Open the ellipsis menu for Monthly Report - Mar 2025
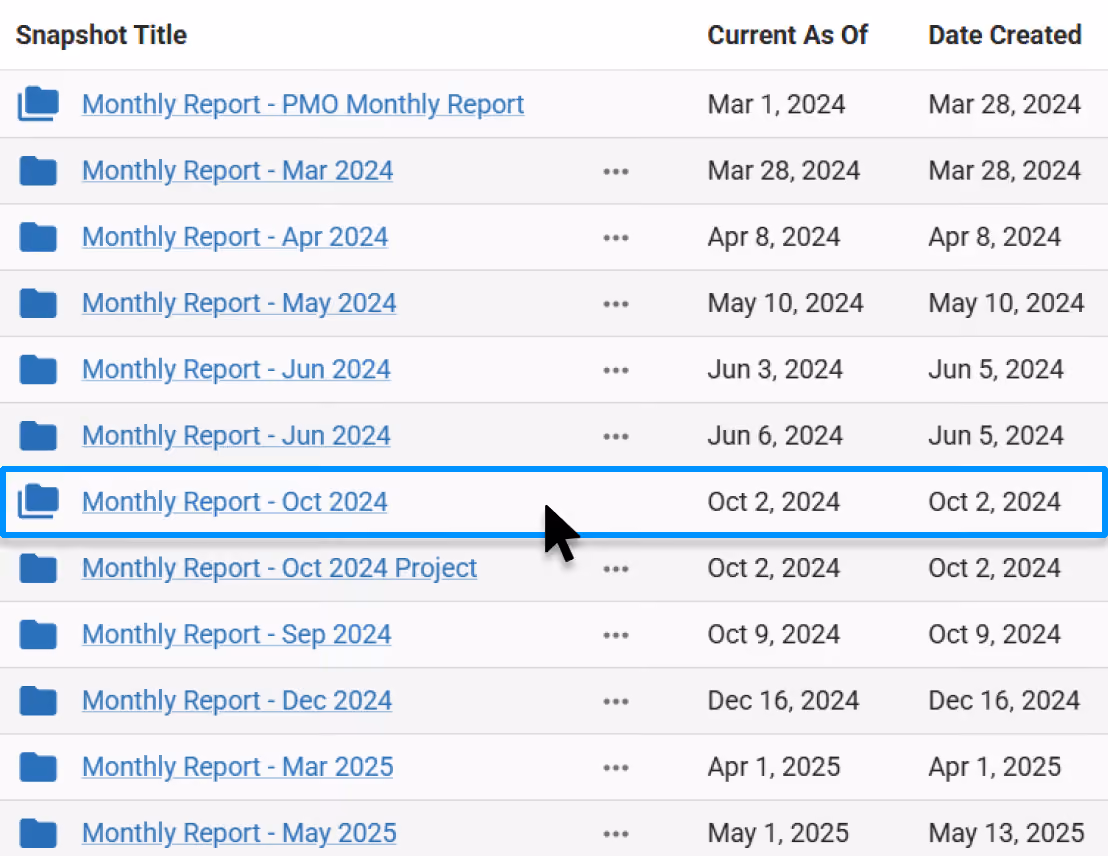This screenshot has height=856, width=1108. coord(615,767)
